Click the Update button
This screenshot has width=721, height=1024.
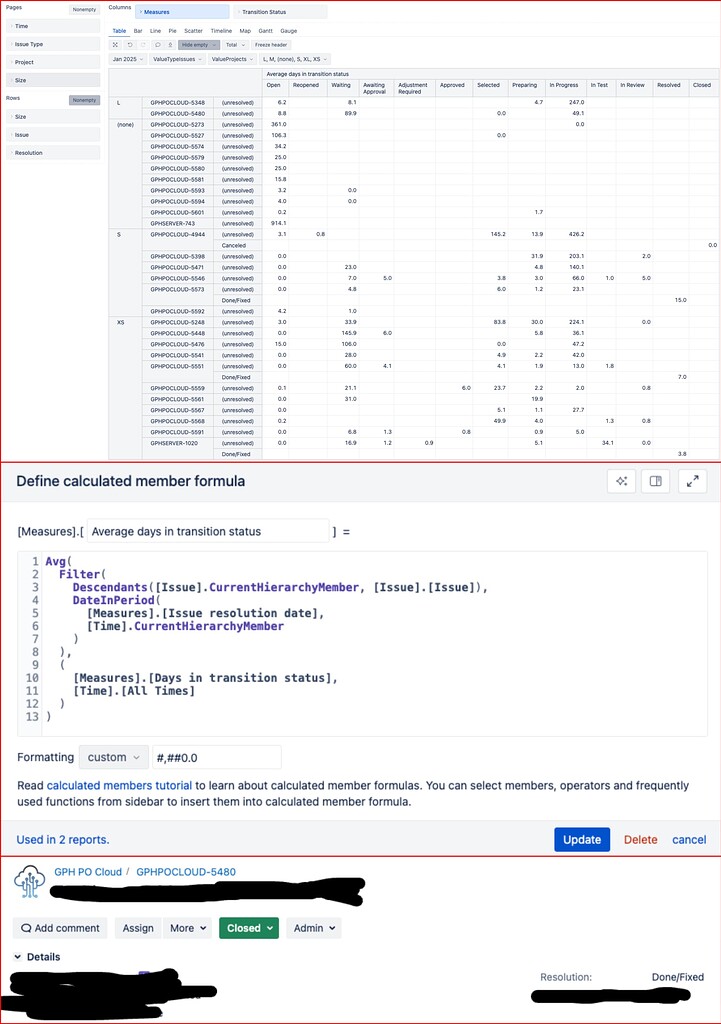(x=582, y=840)
